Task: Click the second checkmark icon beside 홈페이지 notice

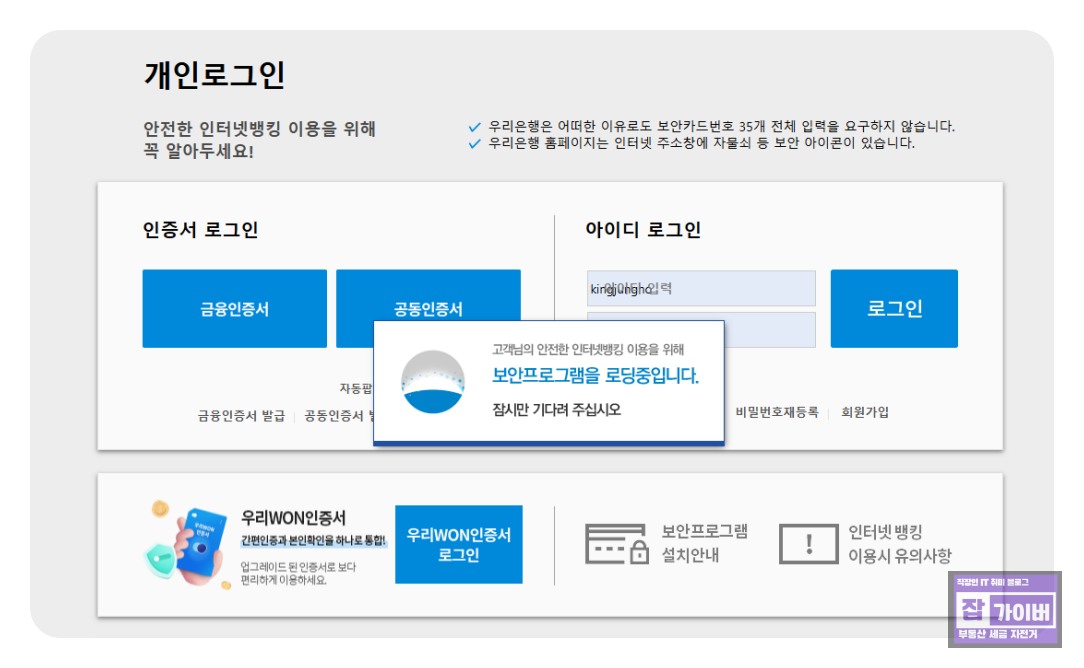Action: click(x=474, y=144)
